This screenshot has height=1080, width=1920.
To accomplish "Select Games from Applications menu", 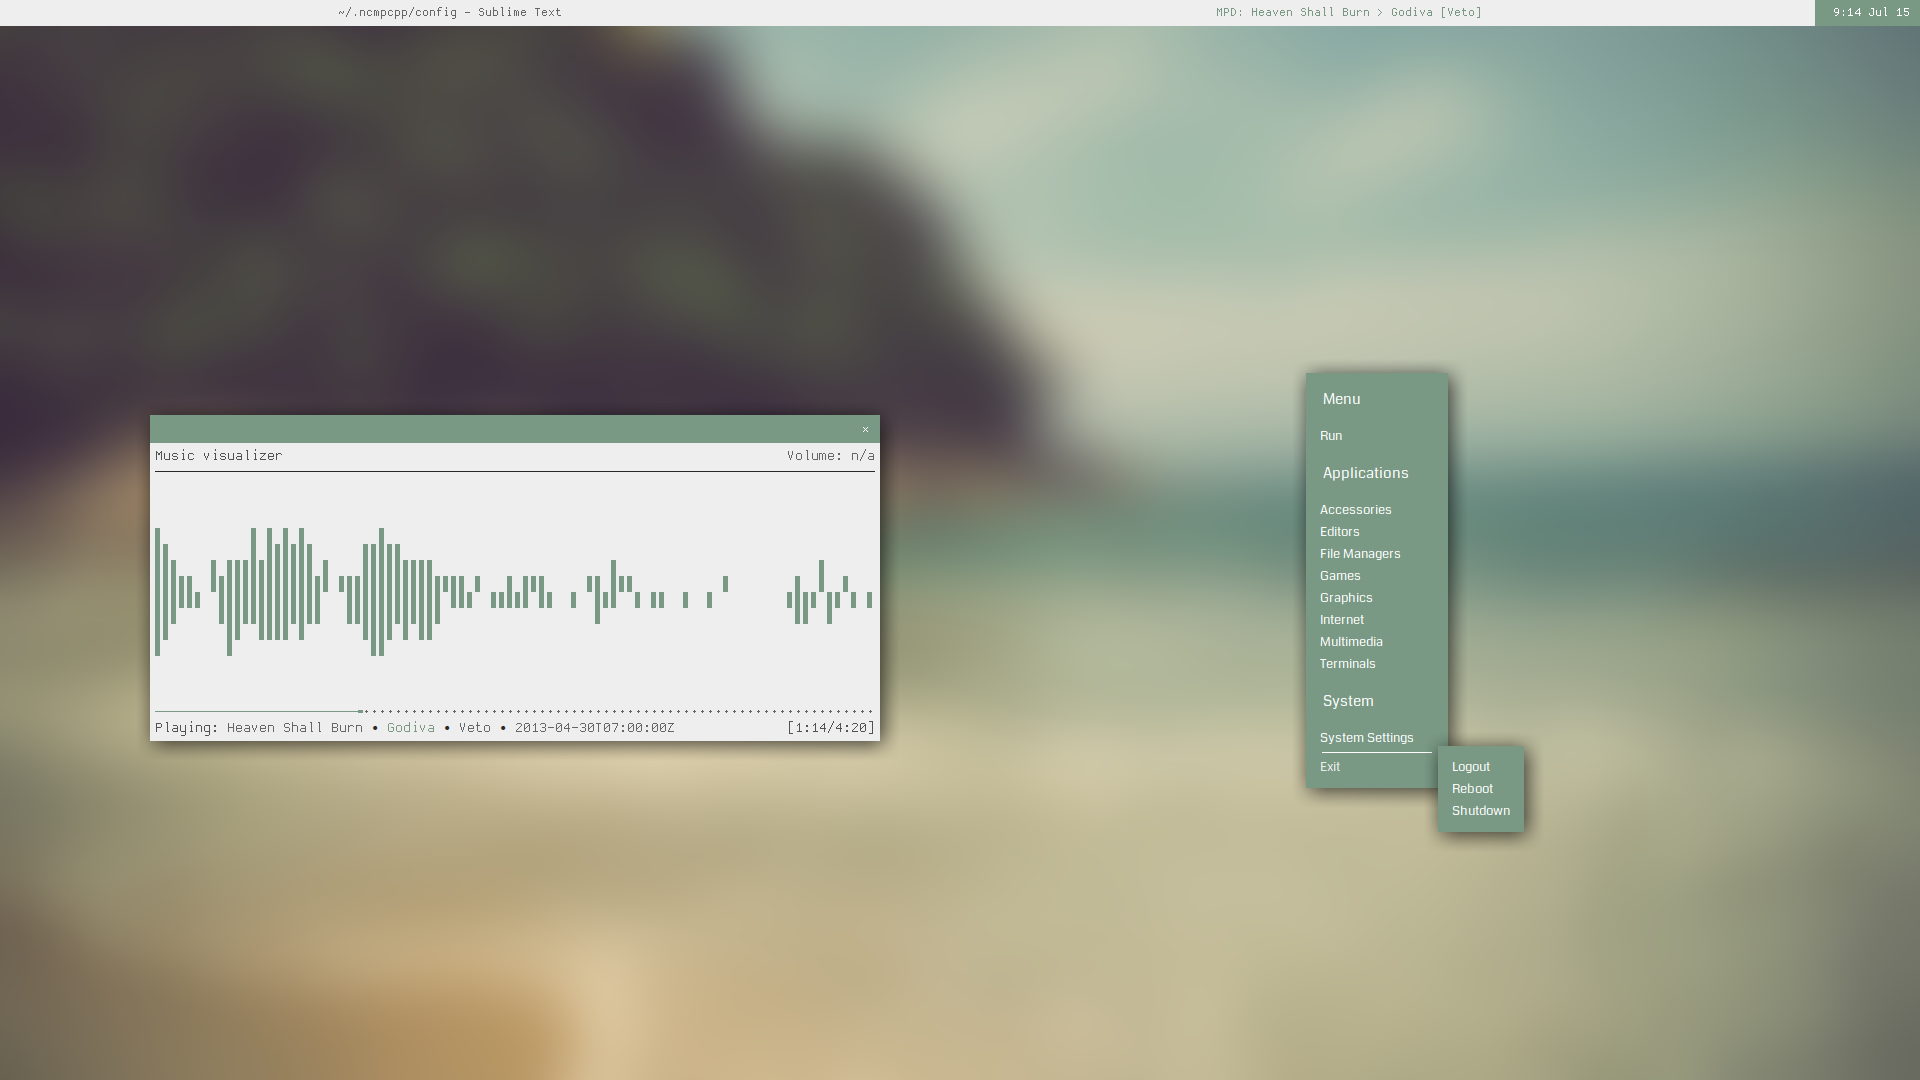I will coord(1340,575).
